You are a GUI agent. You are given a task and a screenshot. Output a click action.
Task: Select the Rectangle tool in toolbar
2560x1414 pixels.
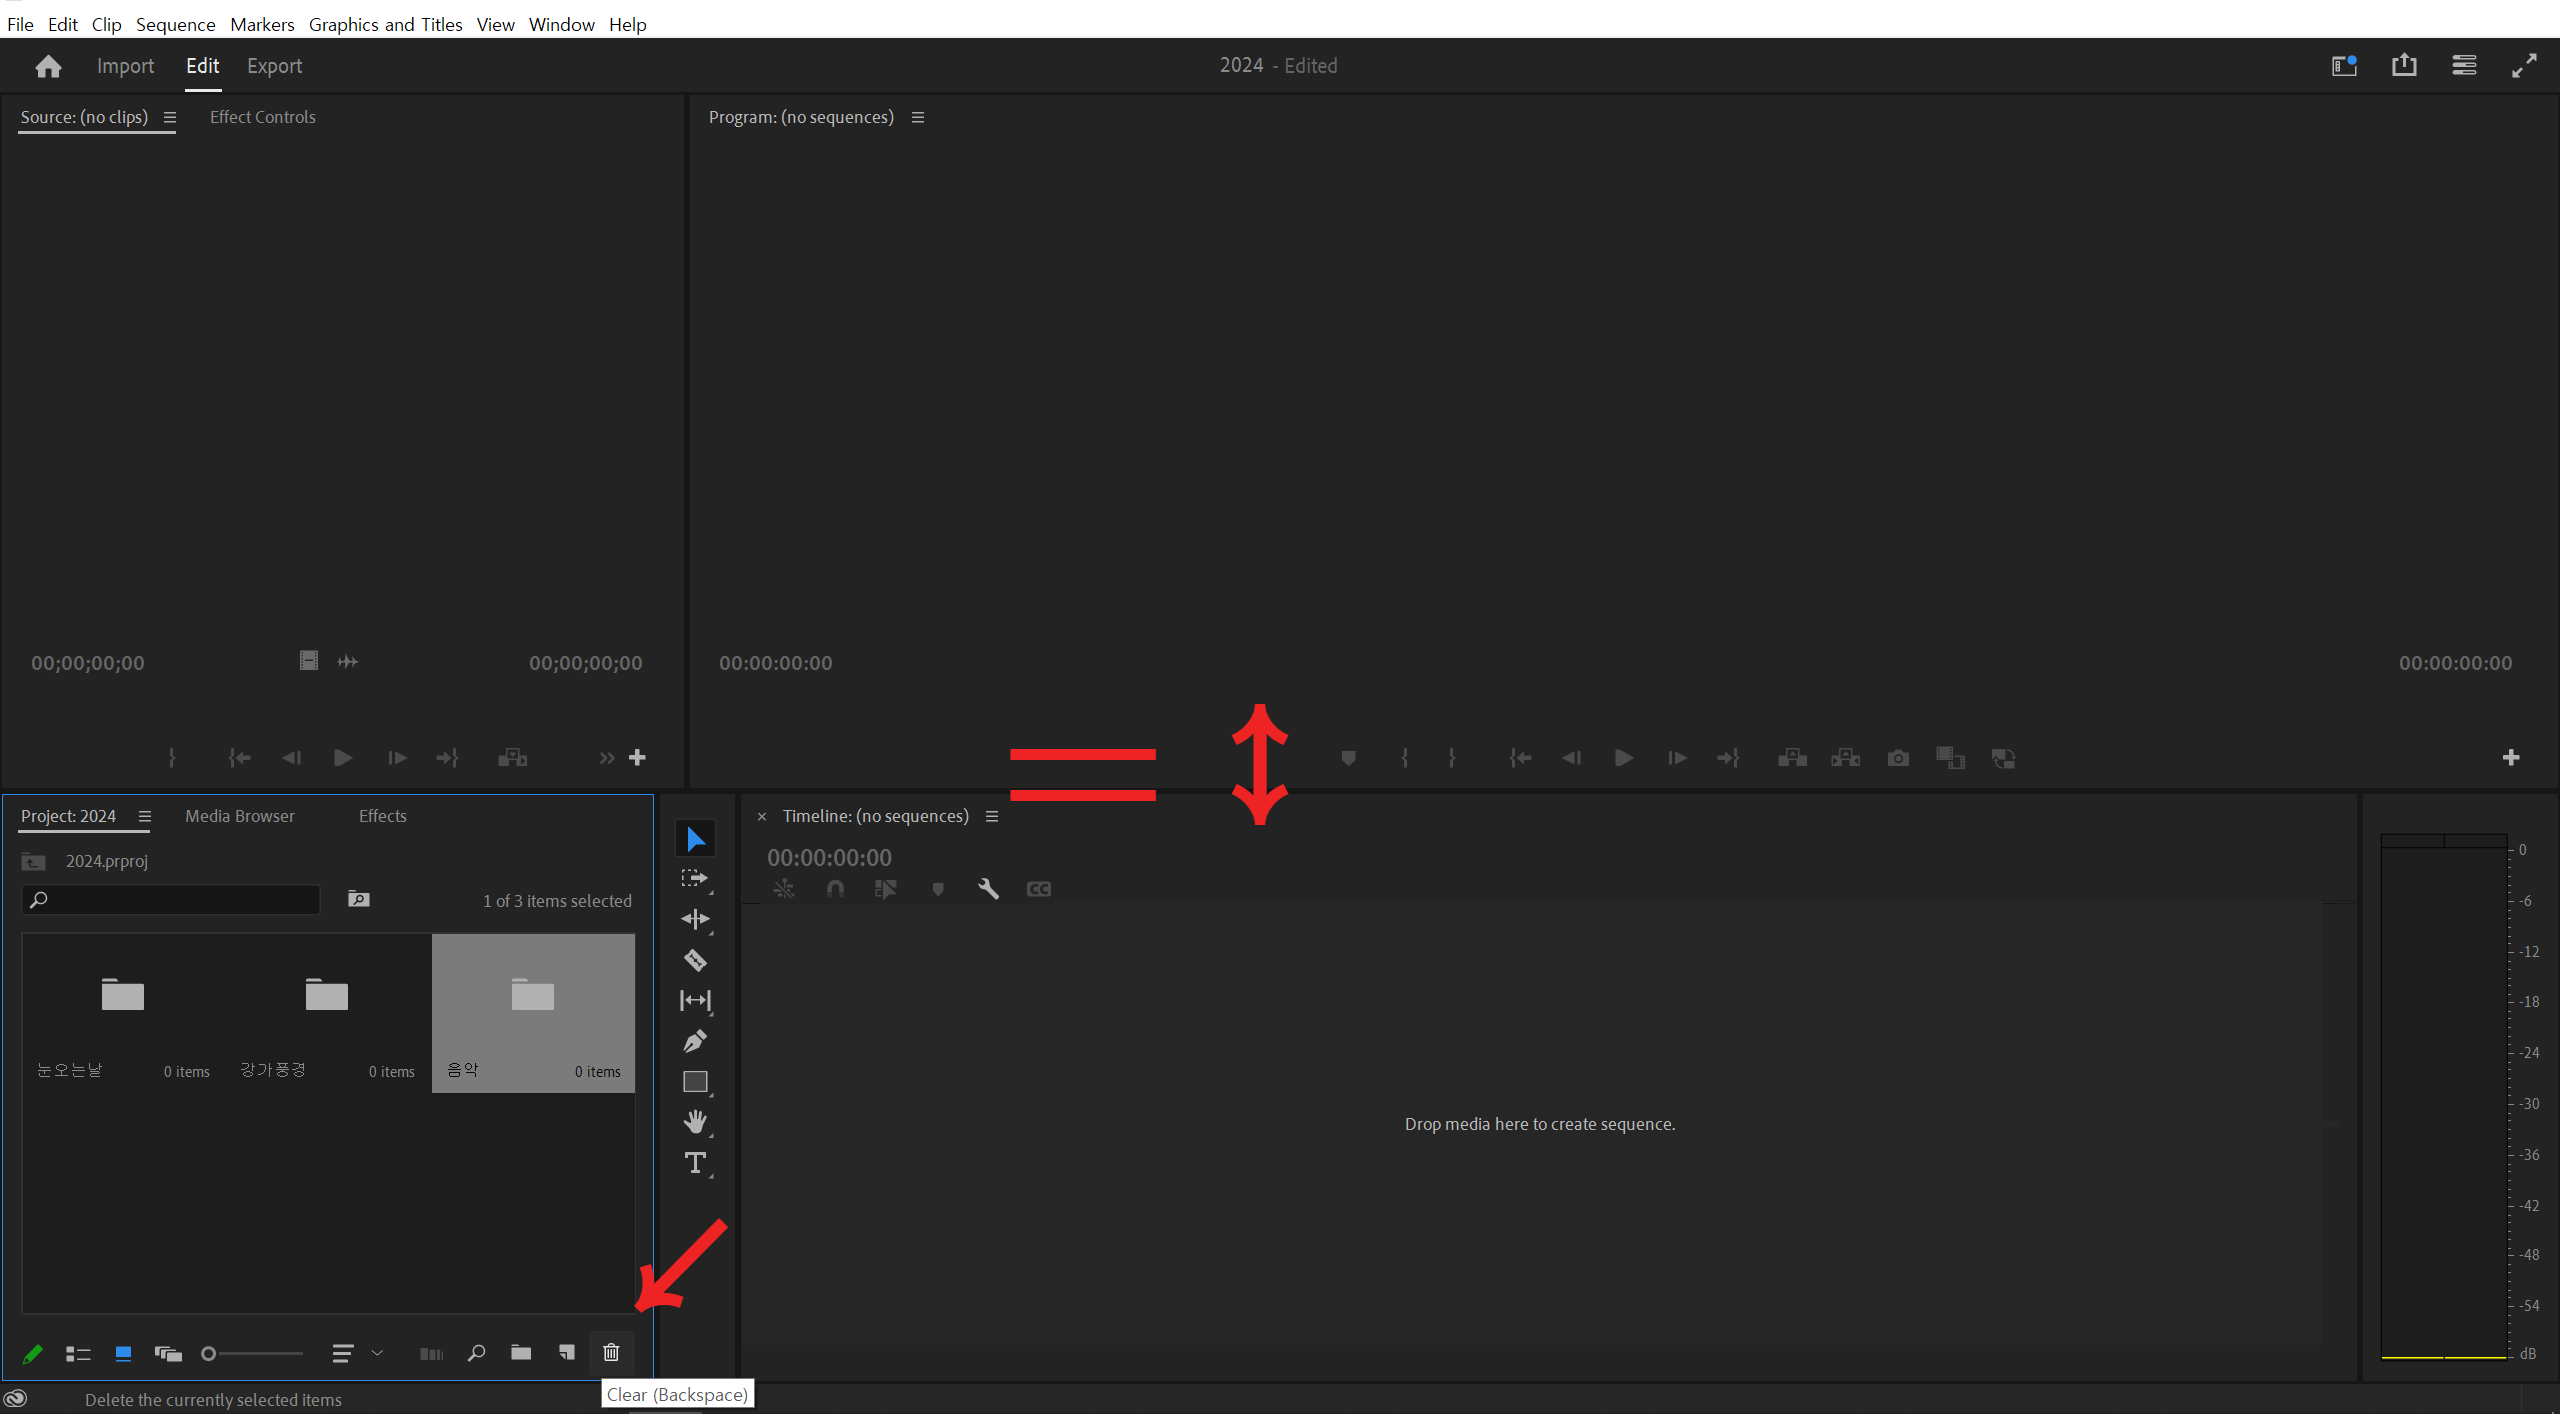tap(696, 1081)
